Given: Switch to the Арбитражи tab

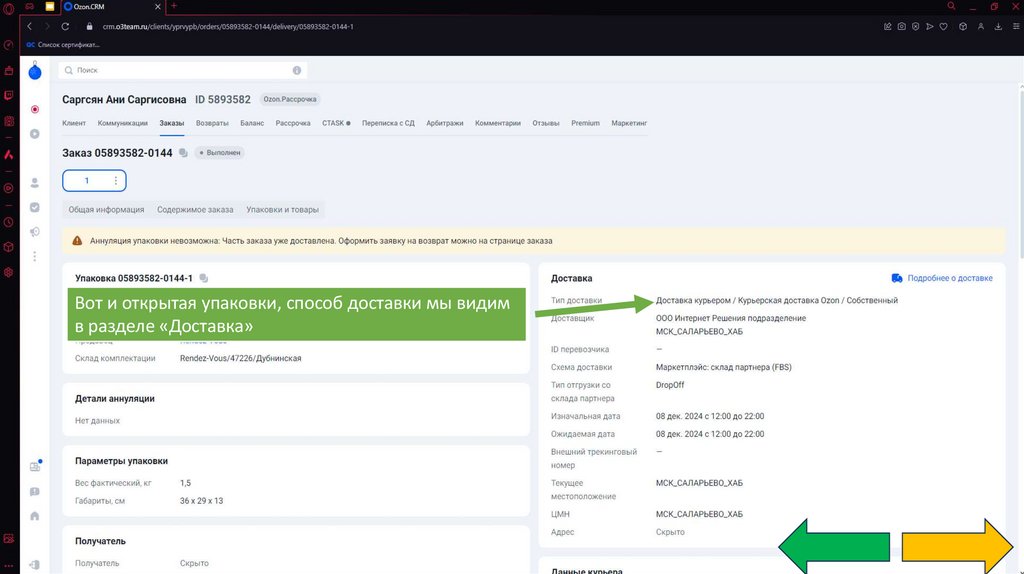Looking at the screenshot, I should tap(445, 123).
